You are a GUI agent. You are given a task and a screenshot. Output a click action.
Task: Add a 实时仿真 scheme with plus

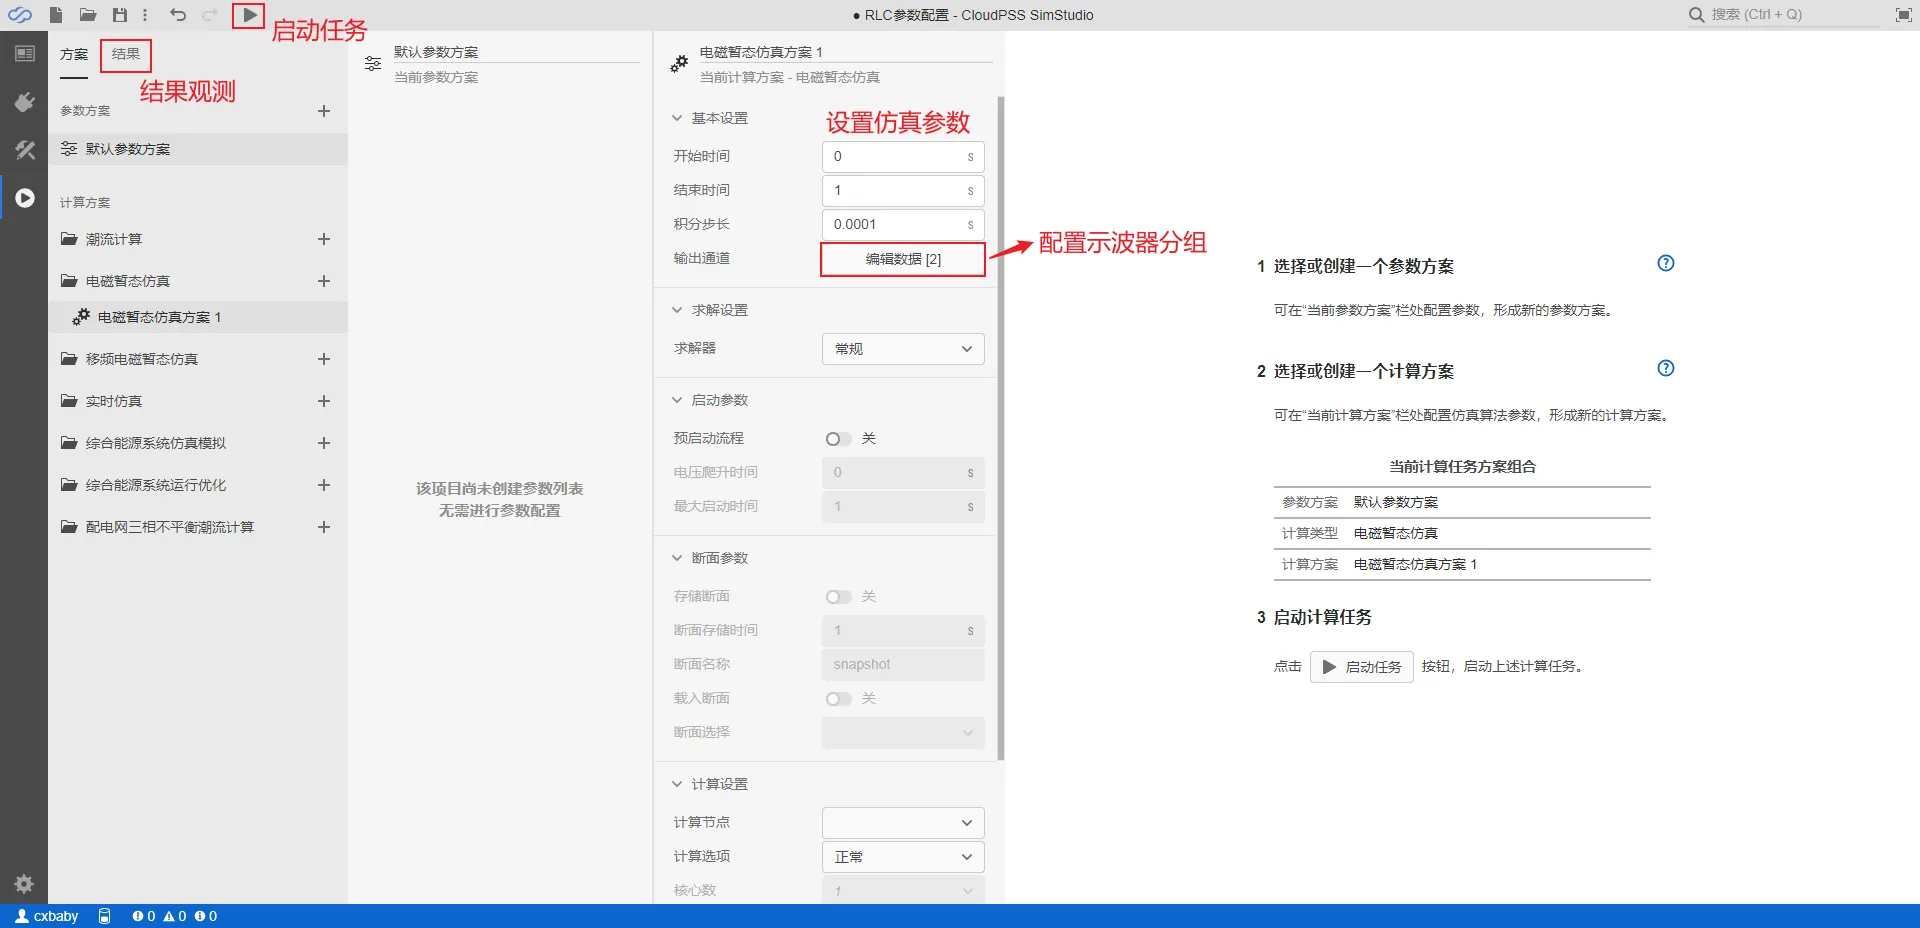pyautogui.click(x=324, y=401)
